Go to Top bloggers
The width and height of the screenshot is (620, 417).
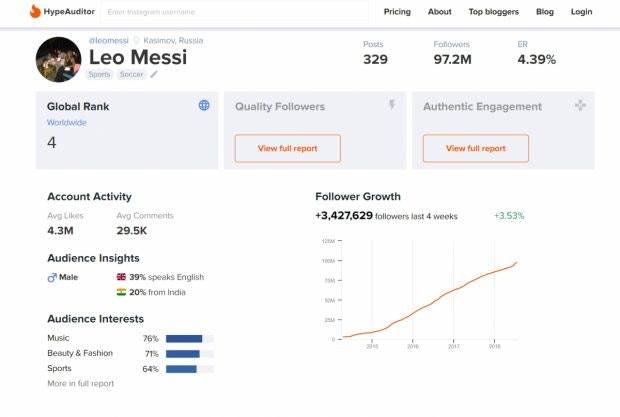[493, 12]
